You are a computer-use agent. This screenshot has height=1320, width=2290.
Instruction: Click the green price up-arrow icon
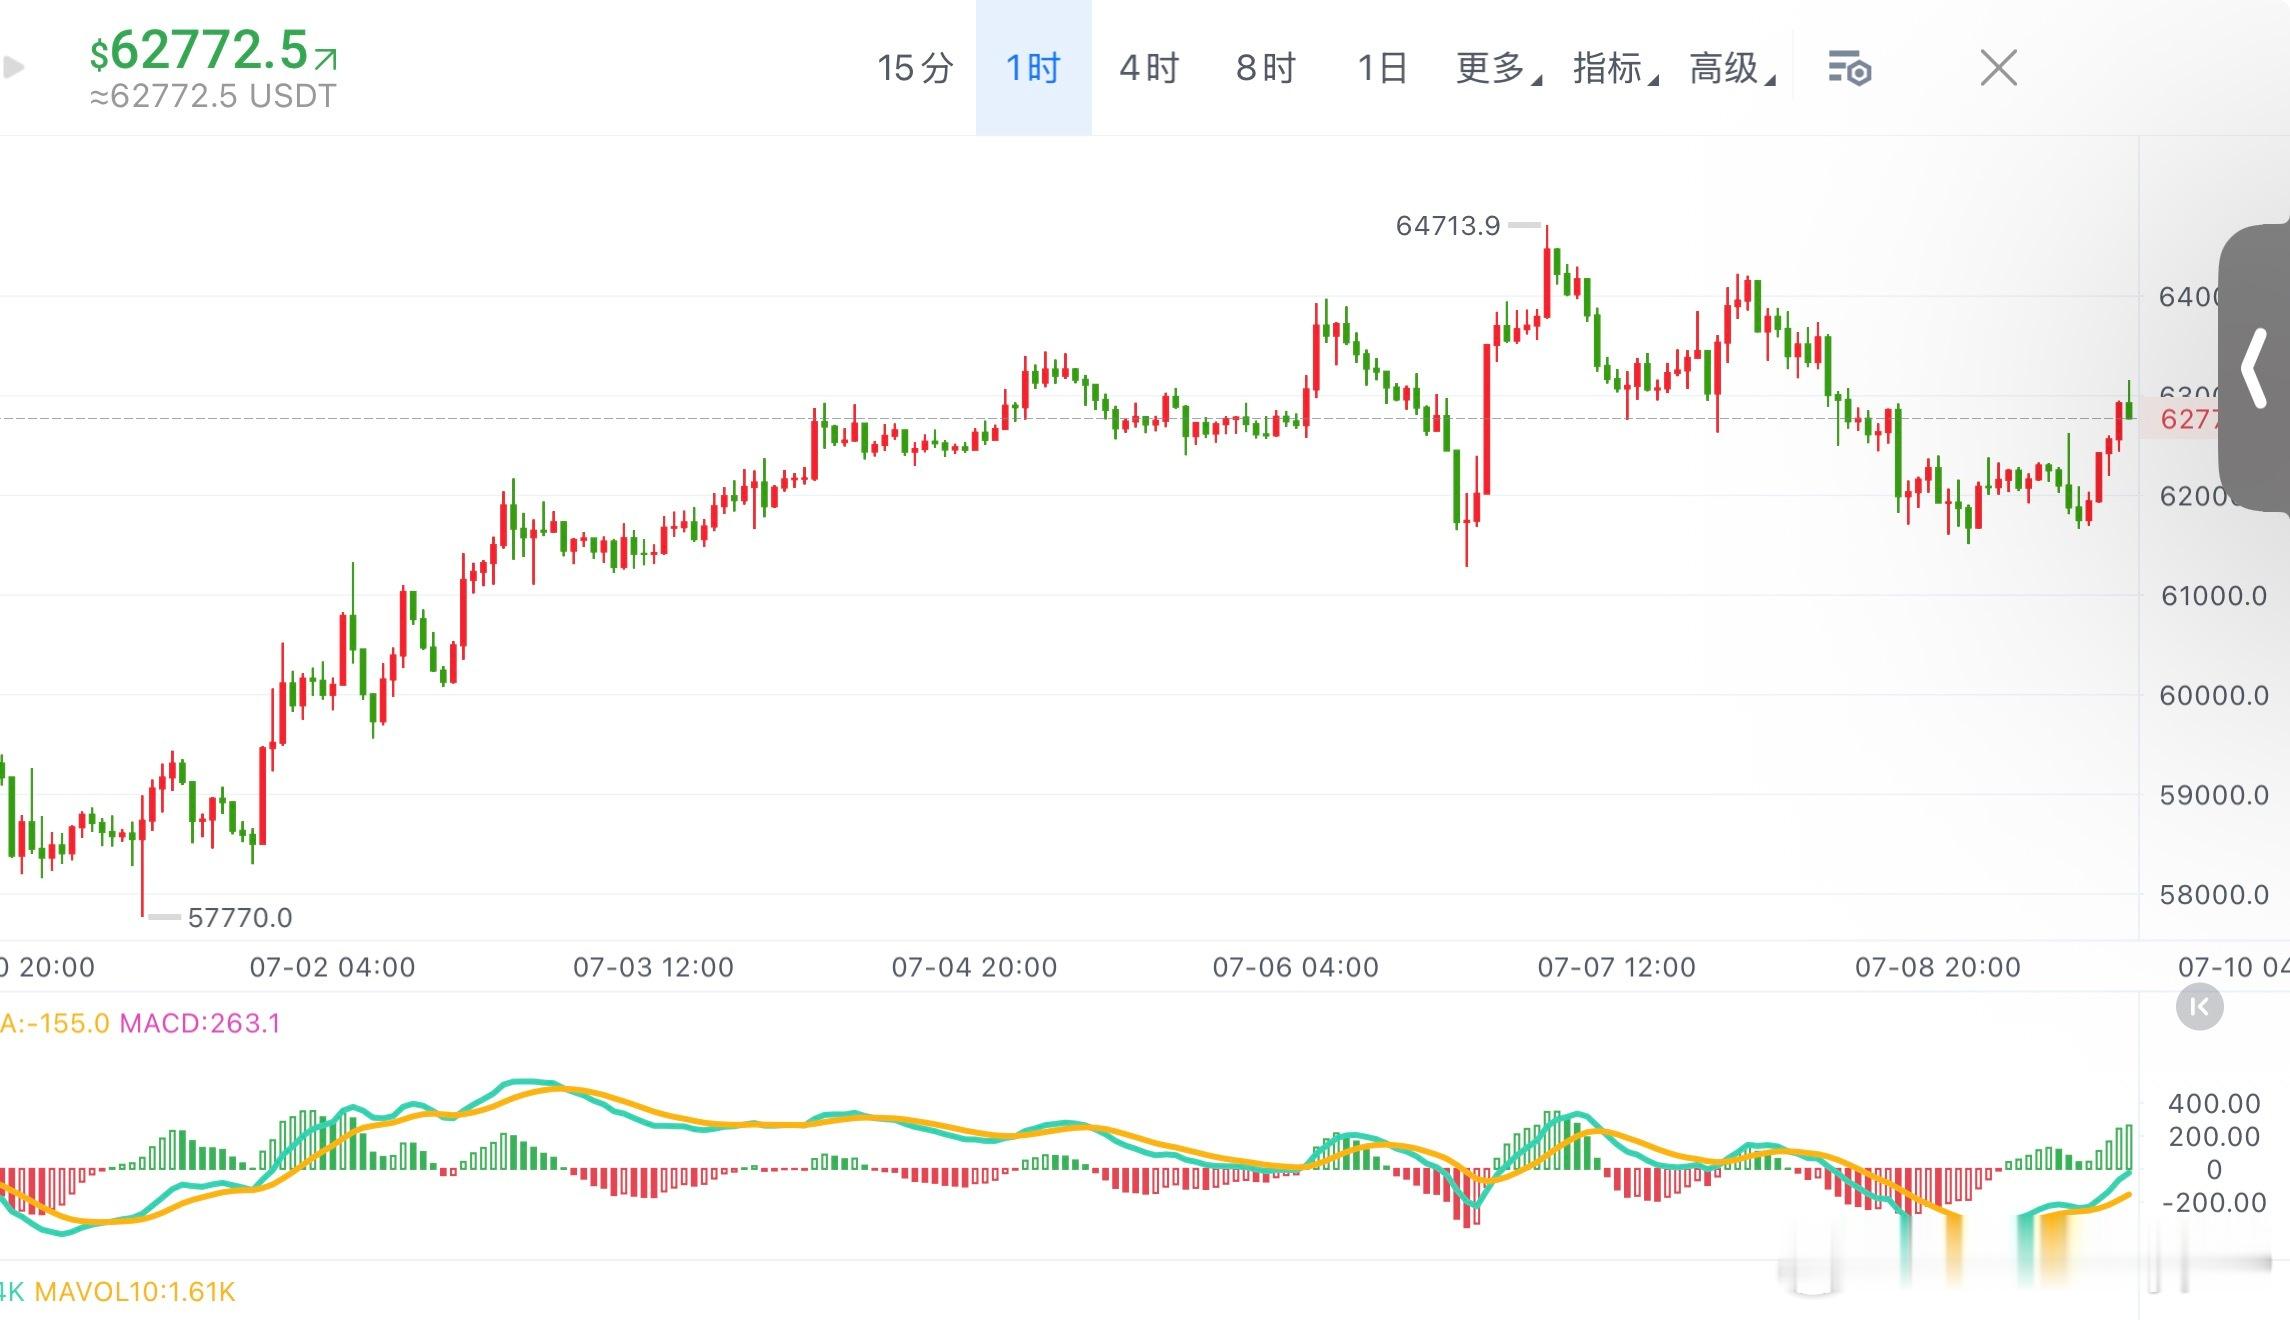click(326, 59)
